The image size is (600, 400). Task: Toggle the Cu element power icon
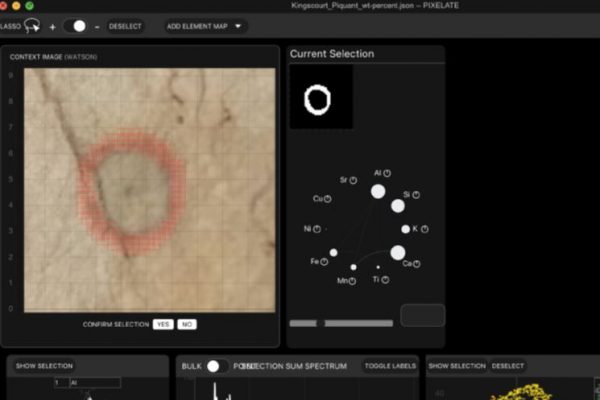point(326,199)
